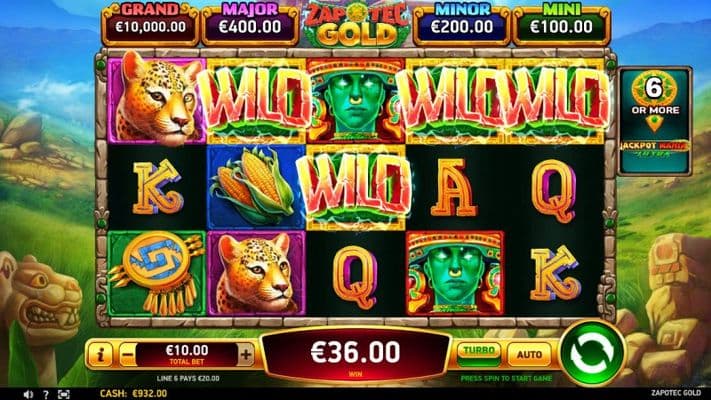
Task: Toggle Turbo spin mode
Action: point(479,354)
